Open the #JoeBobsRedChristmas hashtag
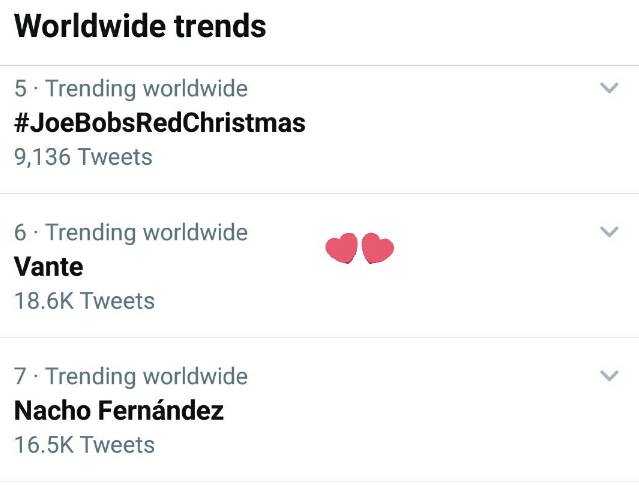 (160, 123)
